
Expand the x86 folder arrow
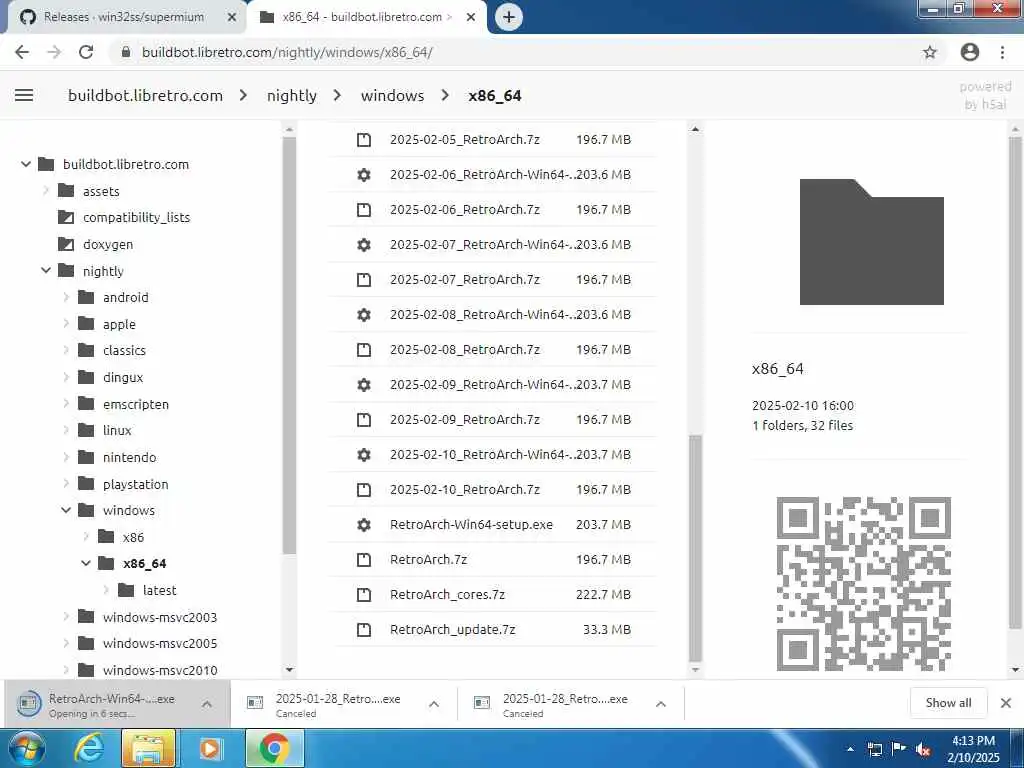(x=86, y=537)
